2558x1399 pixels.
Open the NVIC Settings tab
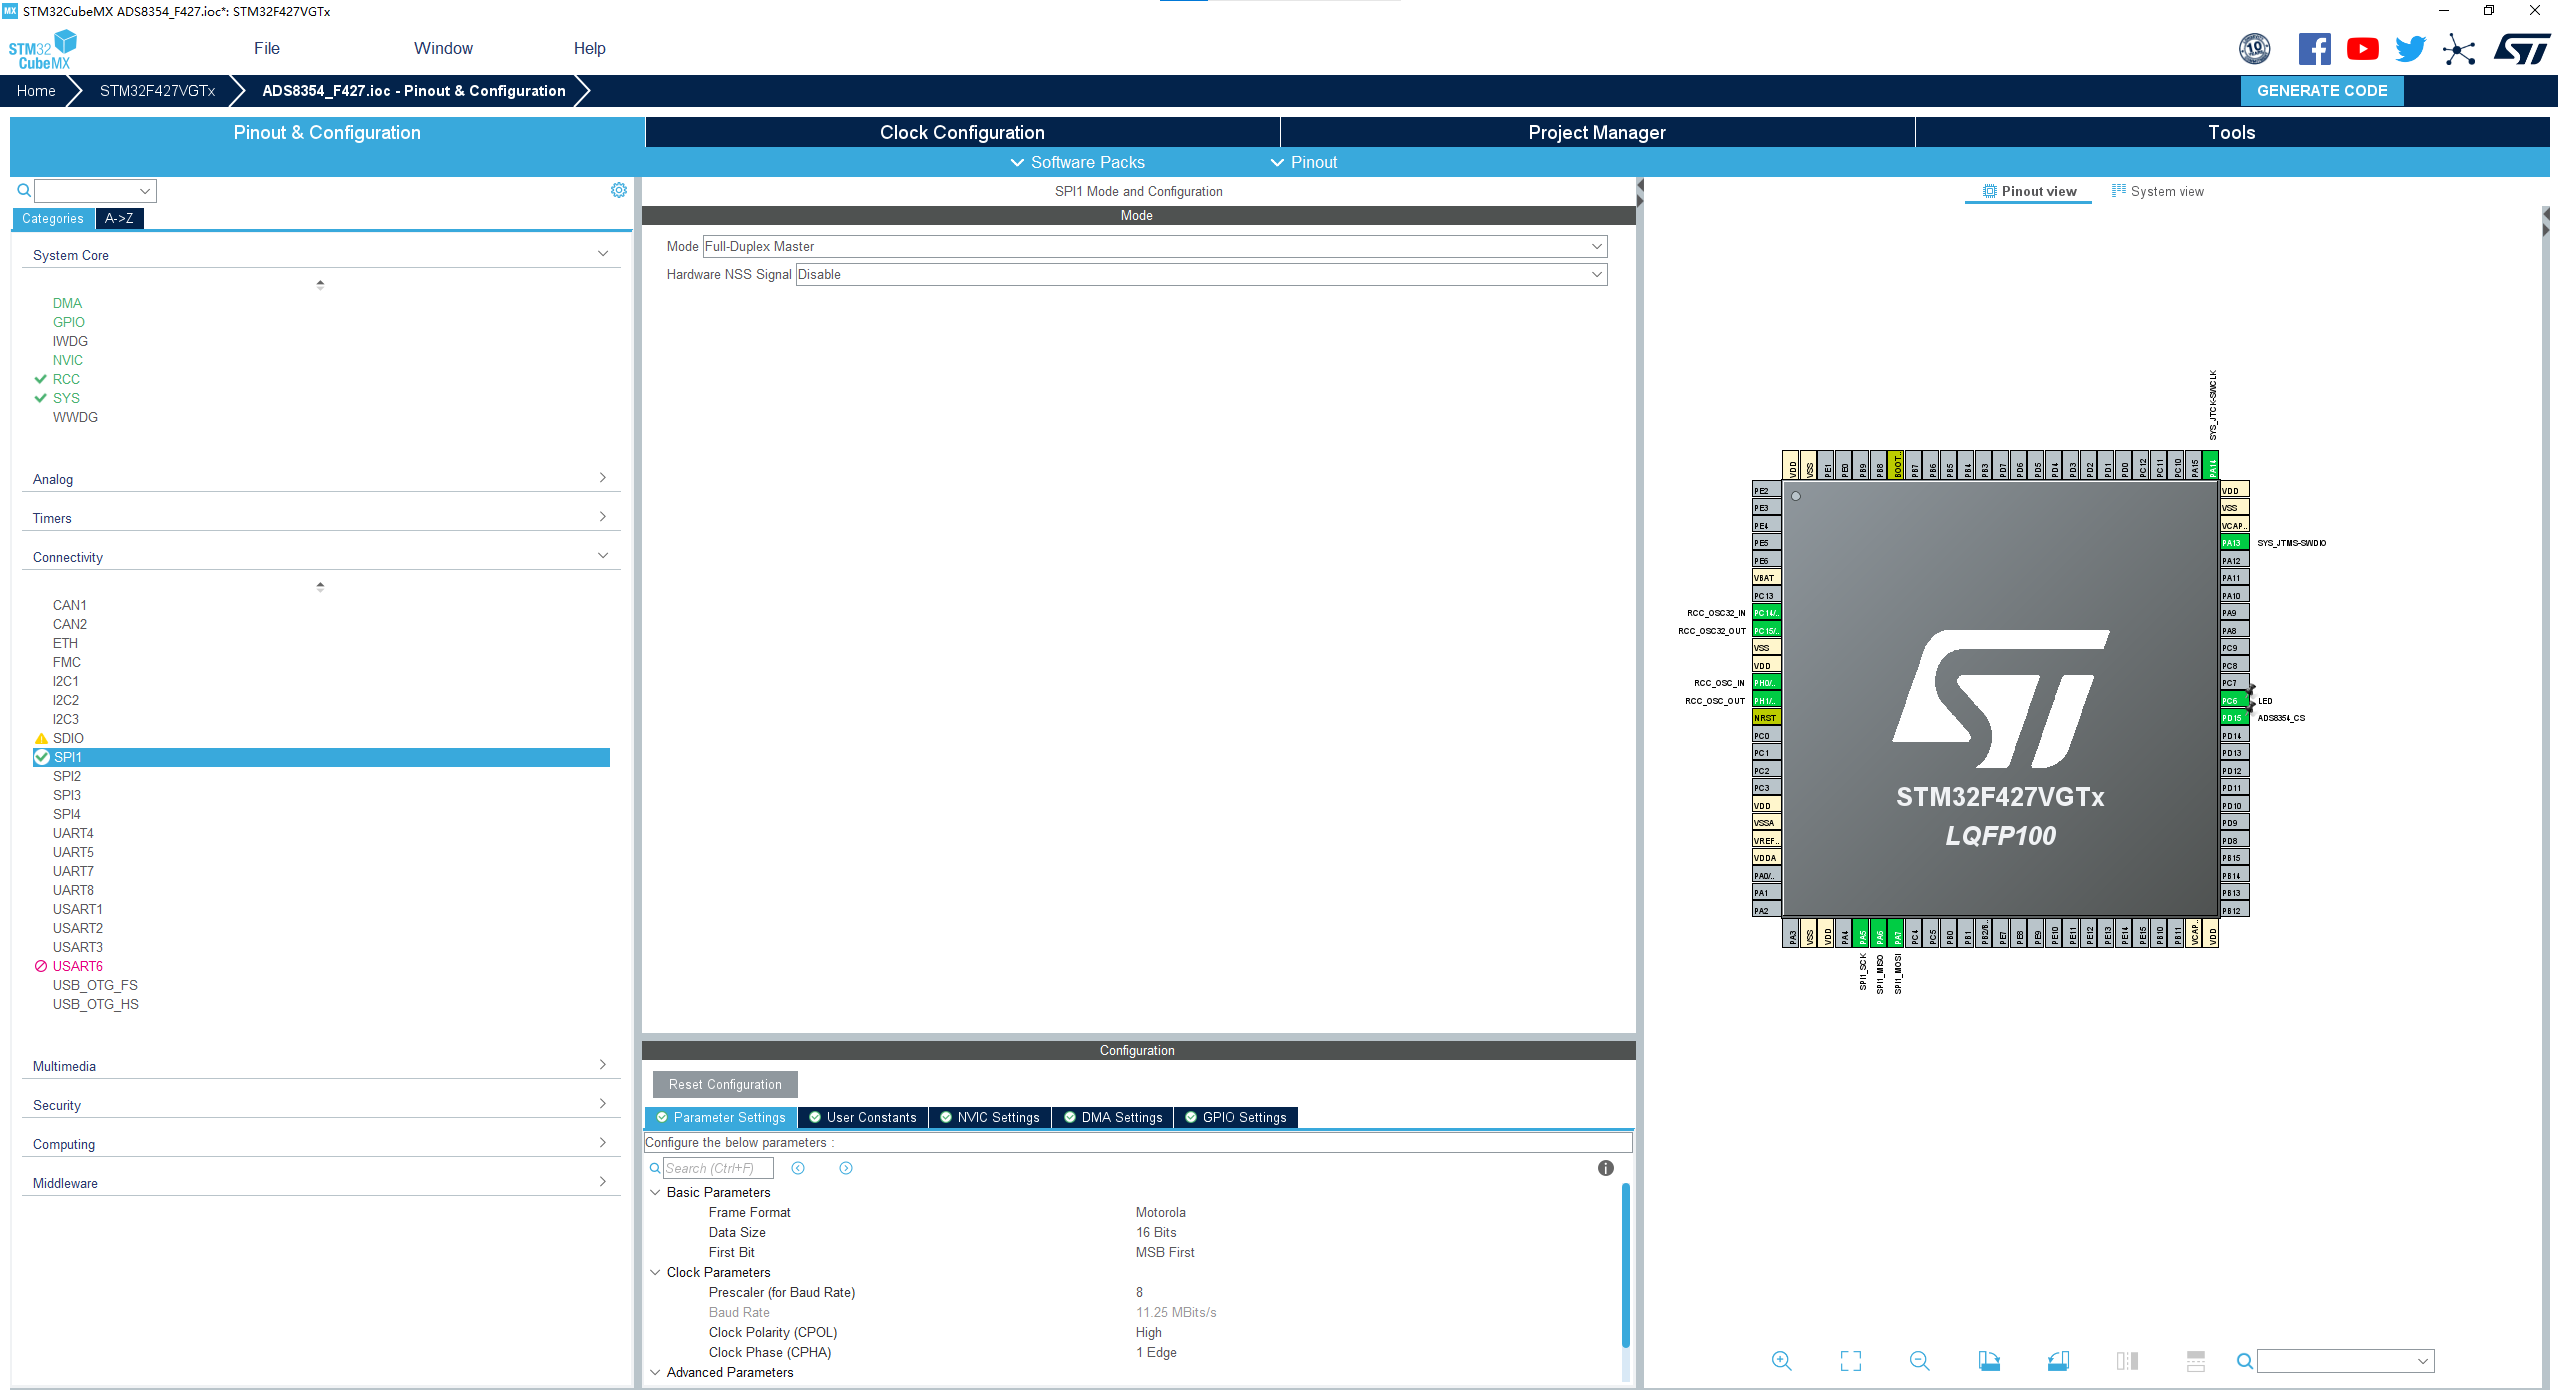(990, 1117)
